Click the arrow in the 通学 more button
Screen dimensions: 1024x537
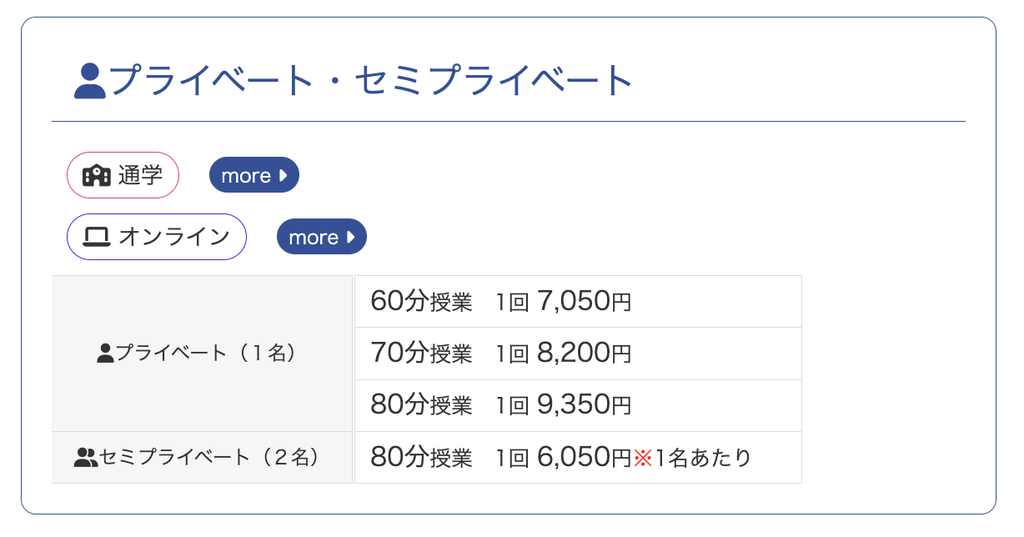tap(283, 175)
